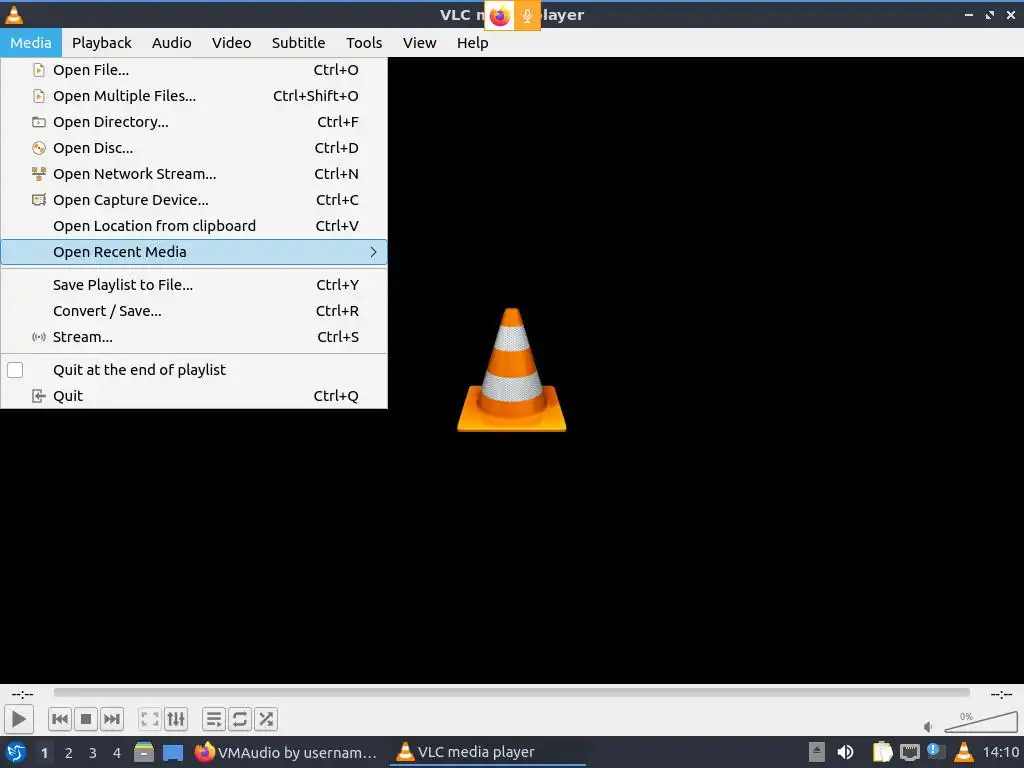This screenshot has width=1024, height=768.
Task: Expand Open Recent Media submenu
Action: click(194, 252)
